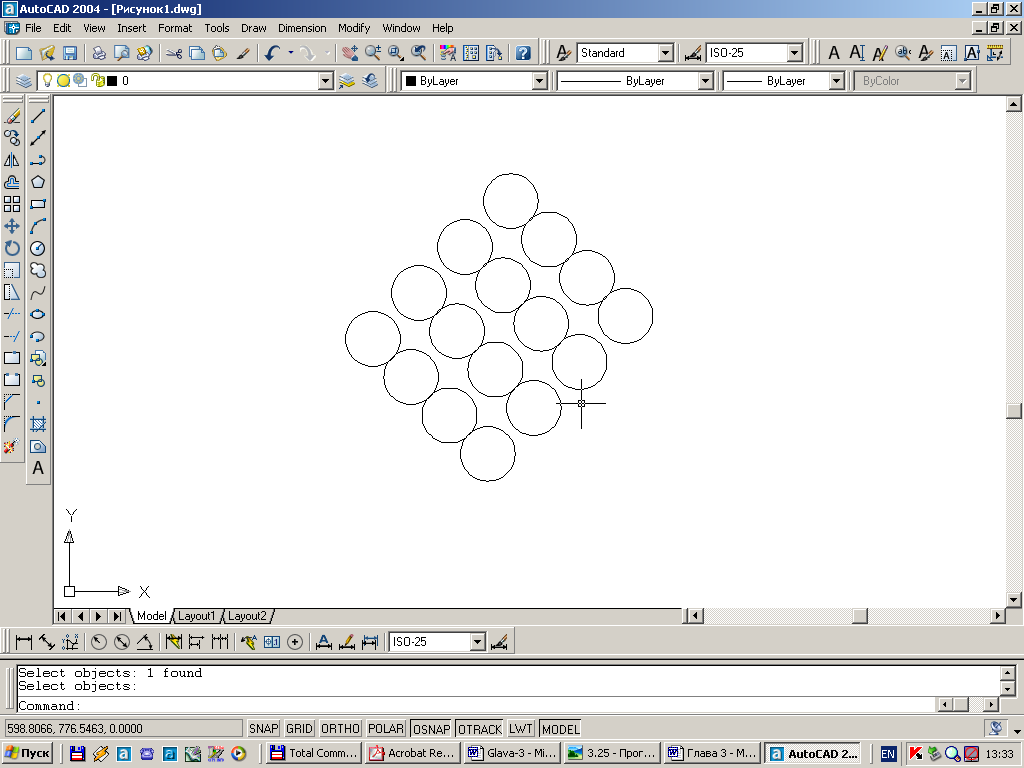Click the black ByLayer color swatch

(411, 81)
